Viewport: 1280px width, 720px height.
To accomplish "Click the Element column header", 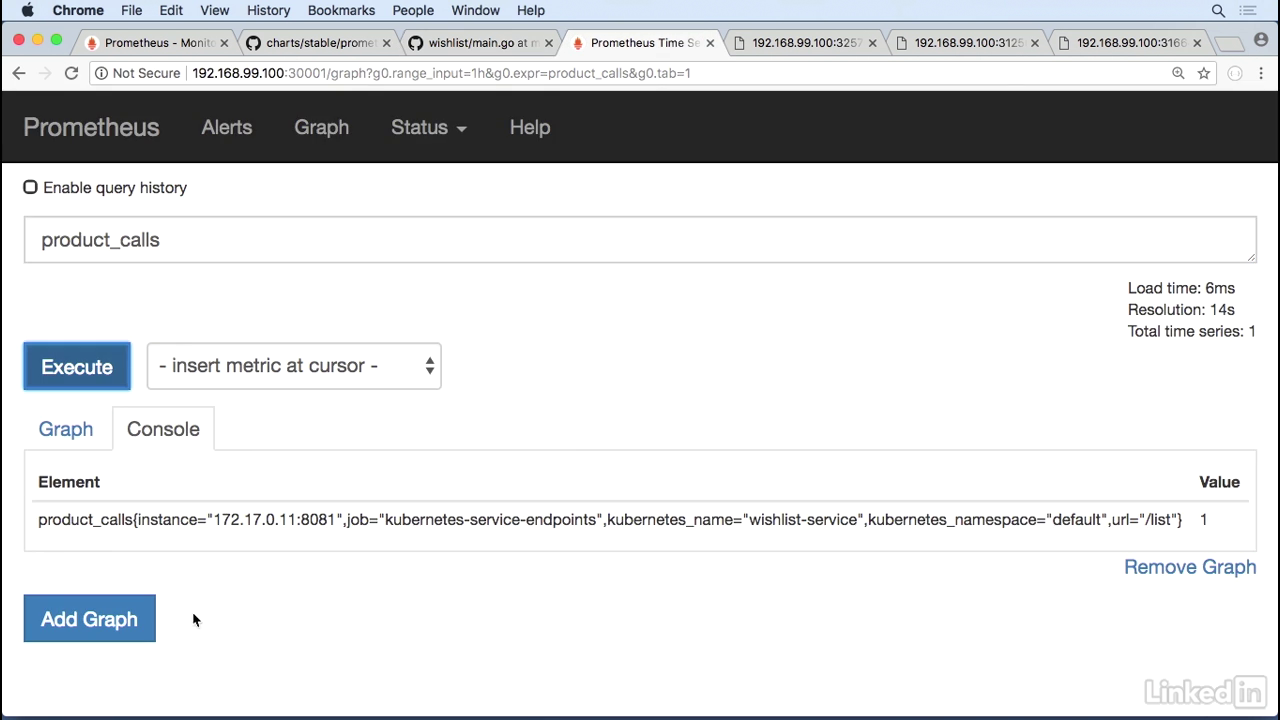I will tap(69, 482).
